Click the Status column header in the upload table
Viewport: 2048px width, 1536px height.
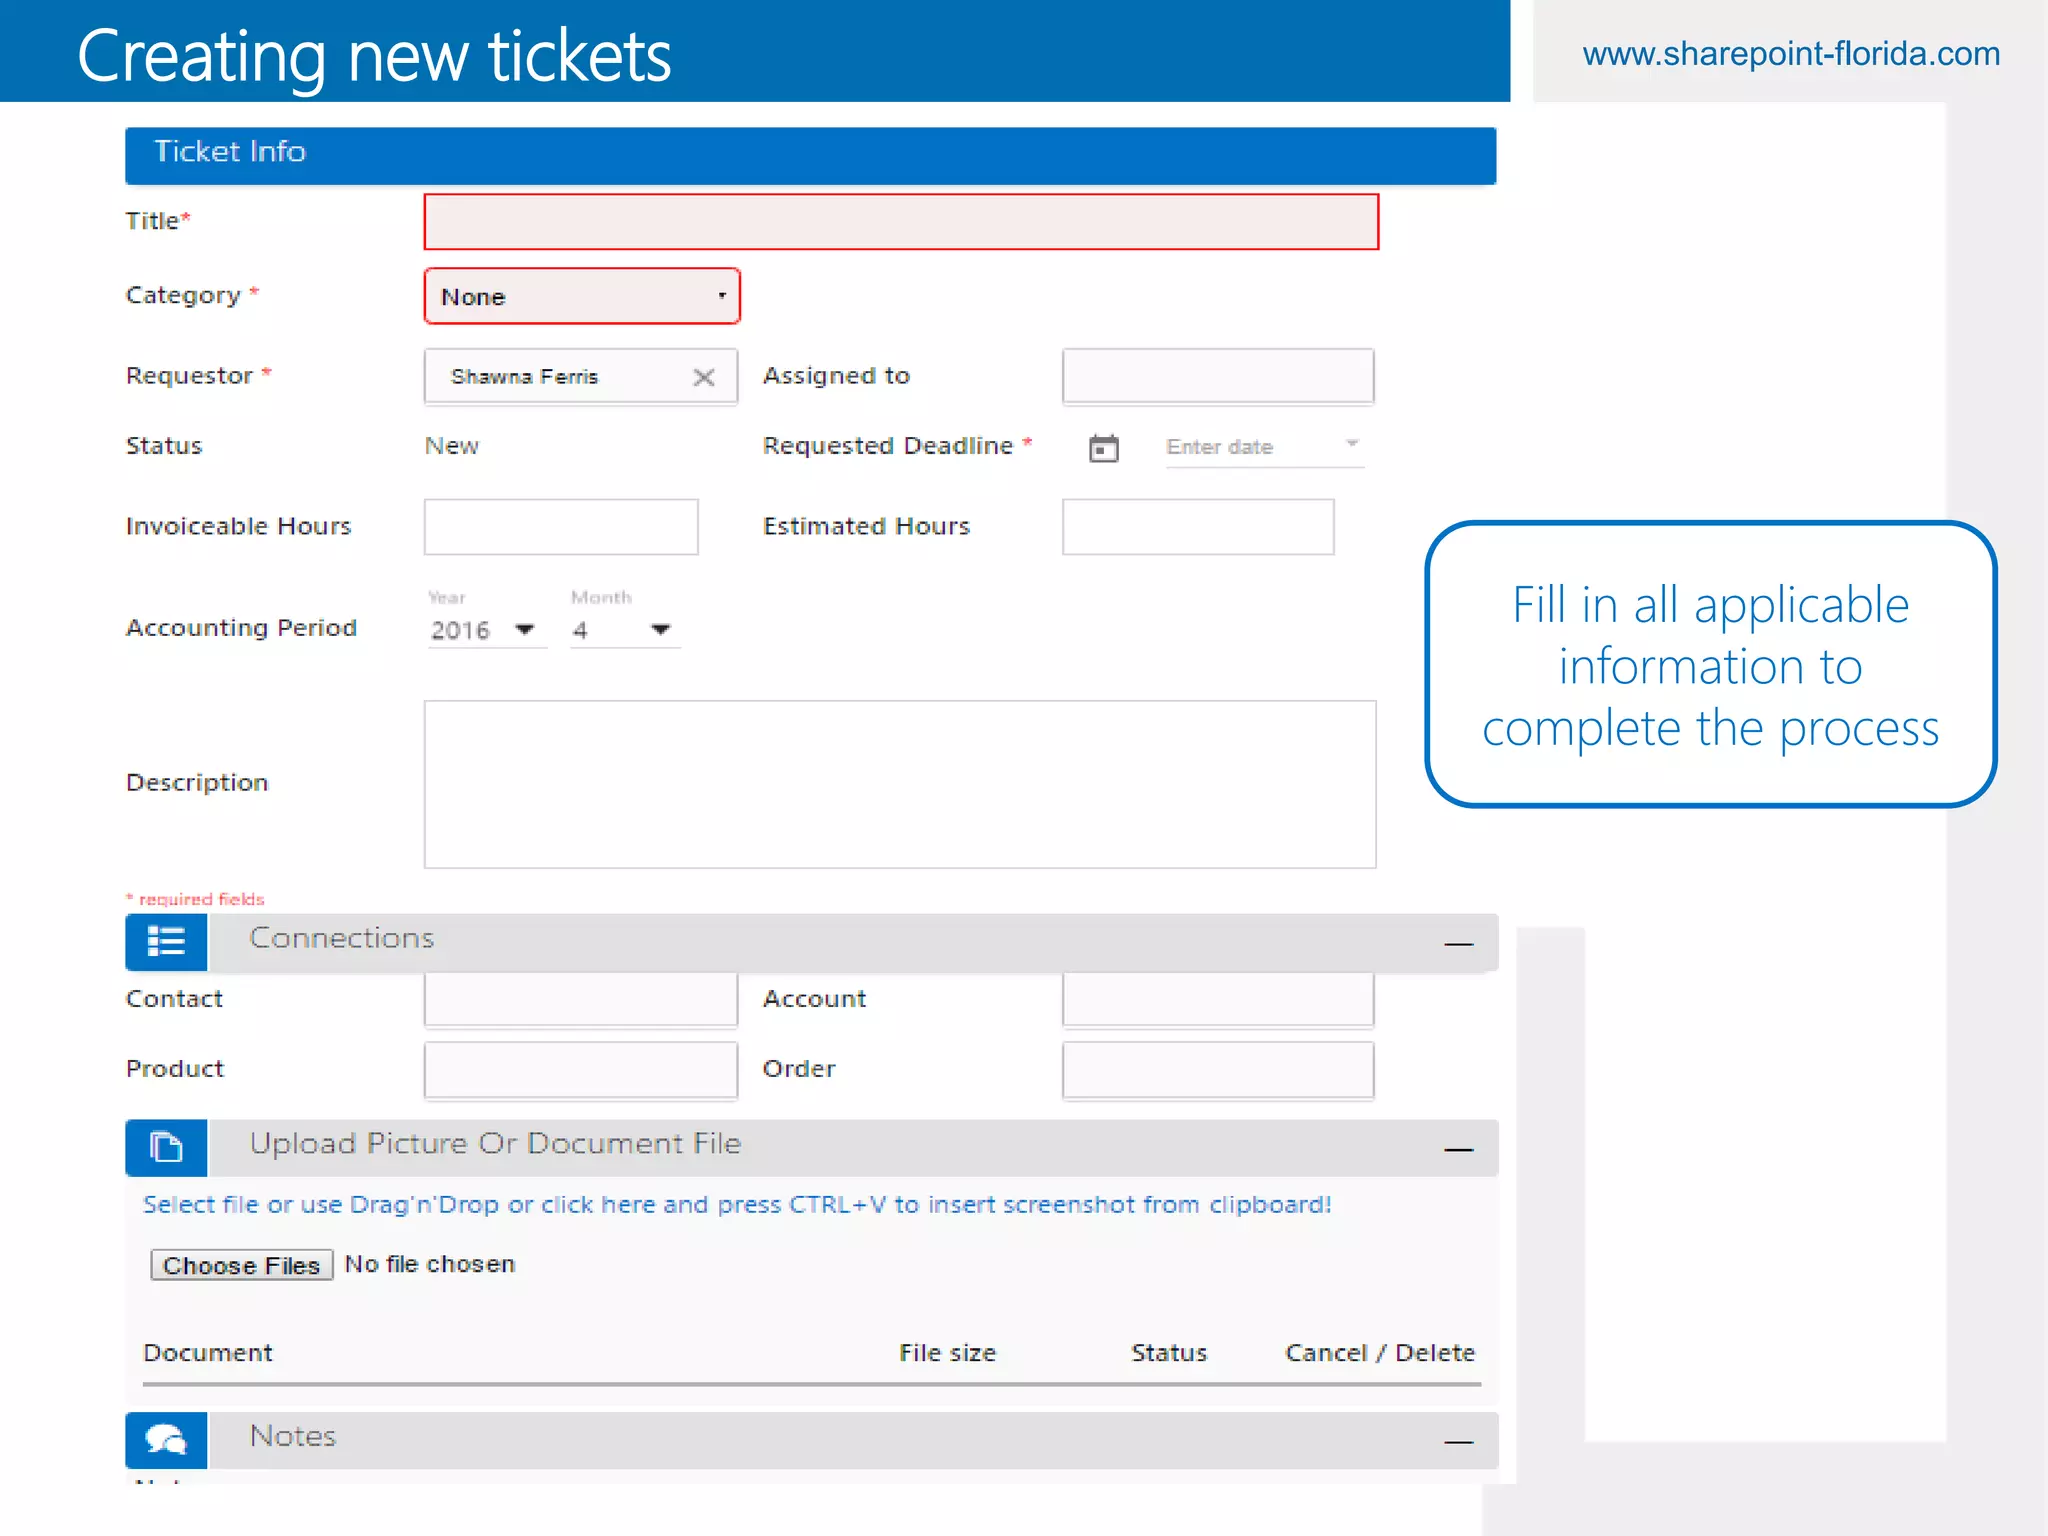1169,1353
